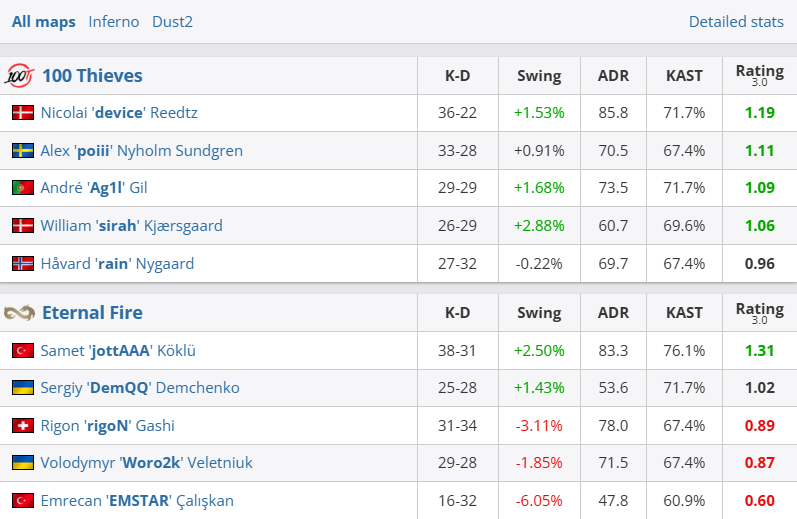Switch to the Dust2 map tab
The image size is (797, 519).
(x=173, y=22)
